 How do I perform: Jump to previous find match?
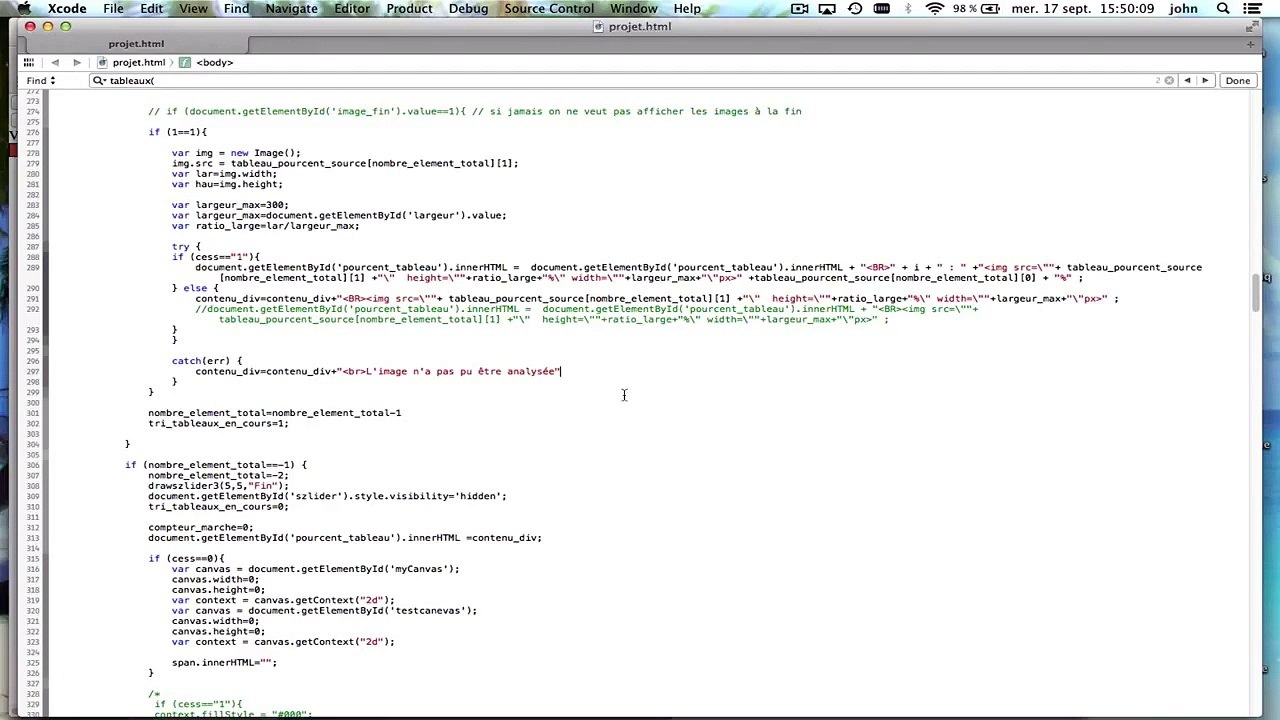[1187, 81]
